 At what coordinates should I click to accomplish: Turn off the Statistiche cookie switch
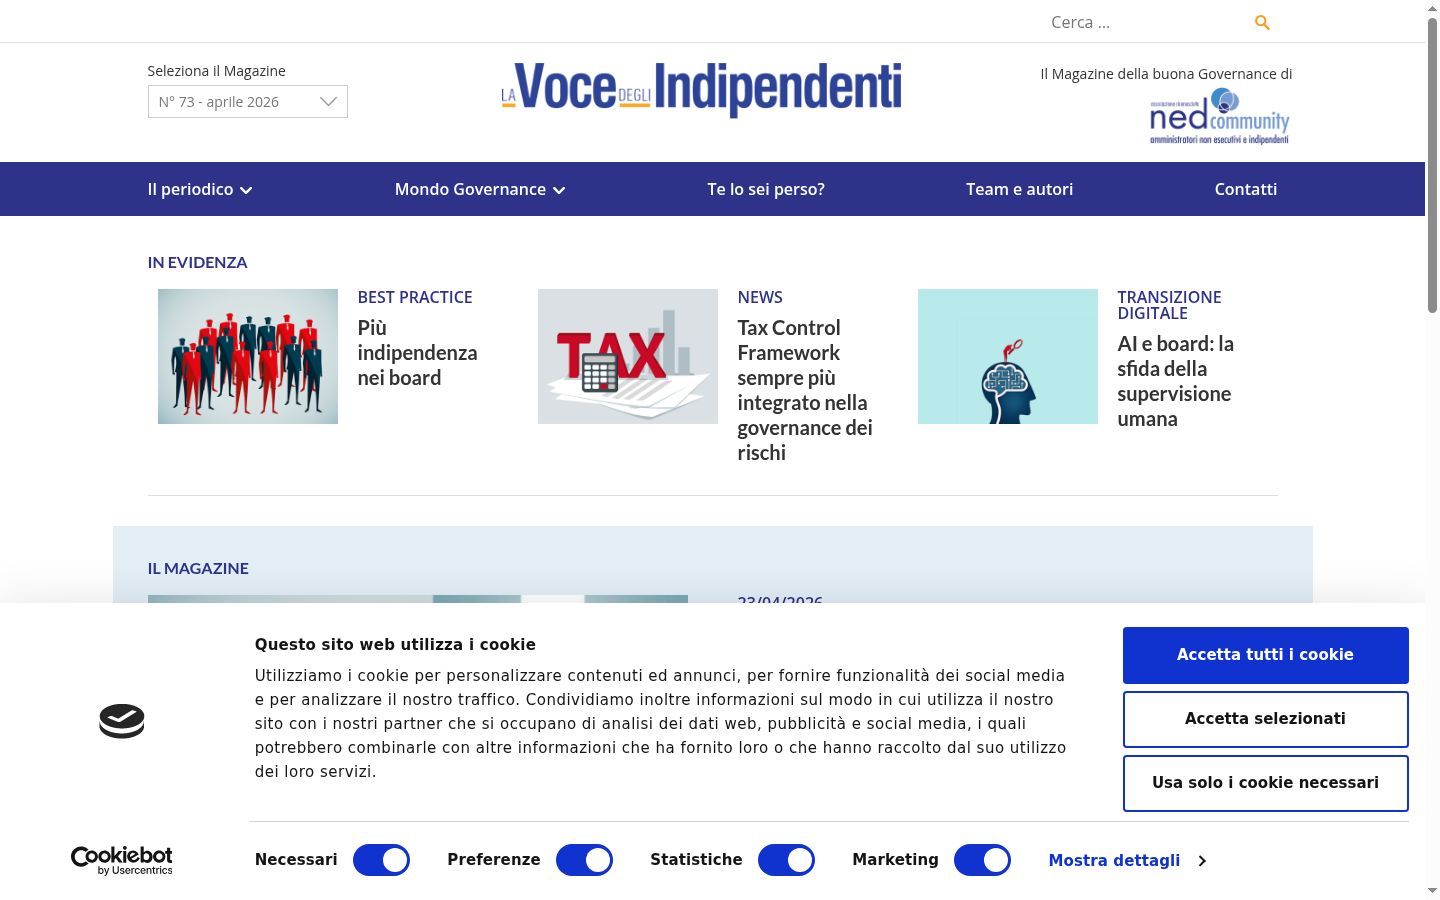(x=786, y=860)
